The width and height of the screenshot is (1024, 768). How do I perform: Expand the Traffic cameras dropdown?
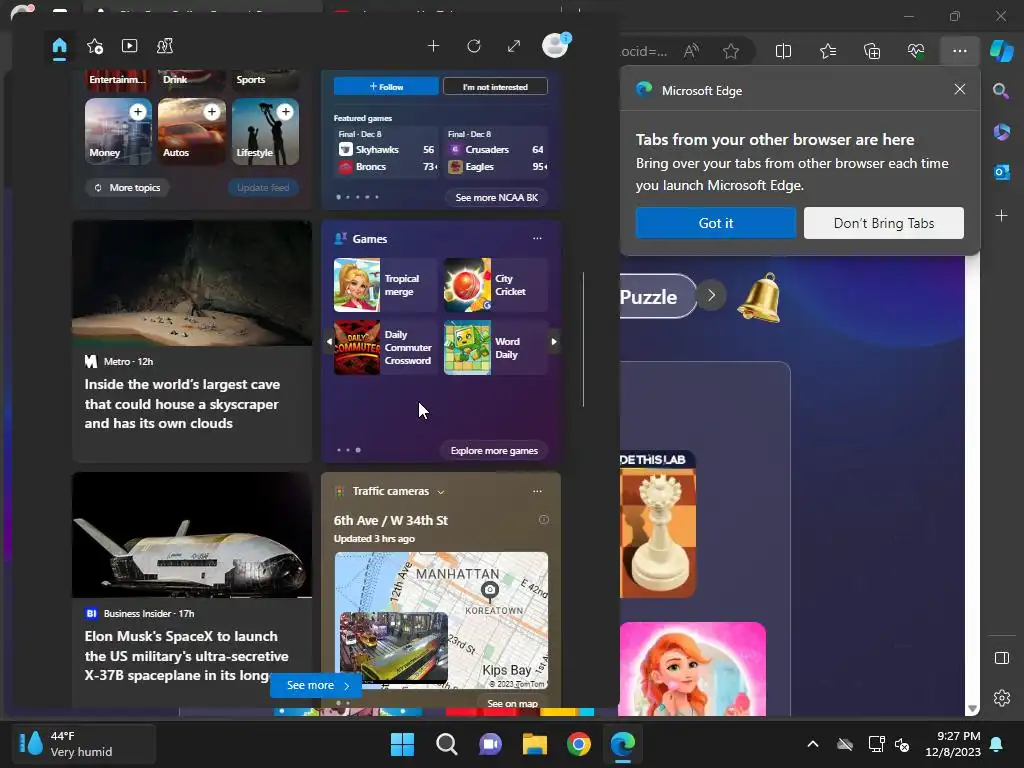click(x=441, y=492)
